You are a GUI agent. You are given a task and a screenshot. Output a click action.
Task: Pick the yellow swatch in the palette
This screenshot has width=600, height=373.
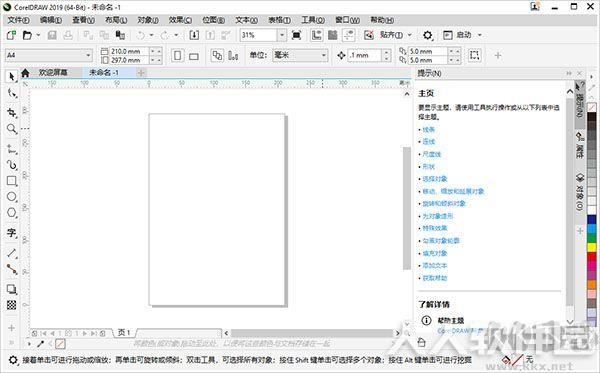[592, 248]
